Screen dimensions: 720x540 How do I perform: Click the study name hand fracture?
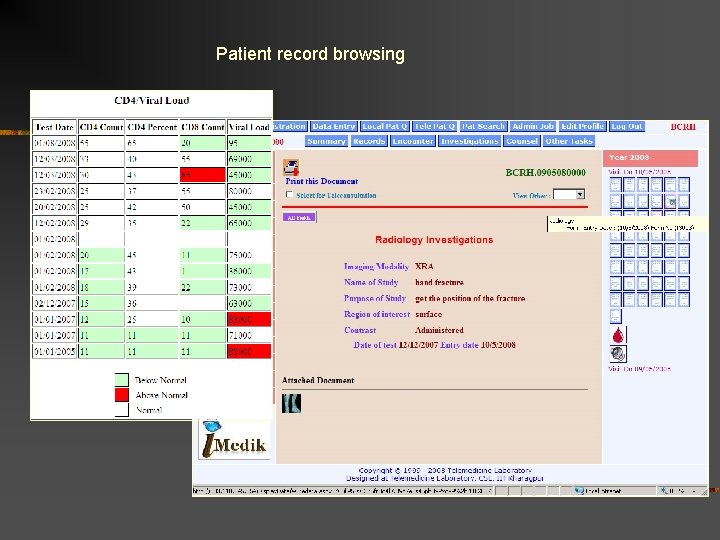(x=439, y=282)
